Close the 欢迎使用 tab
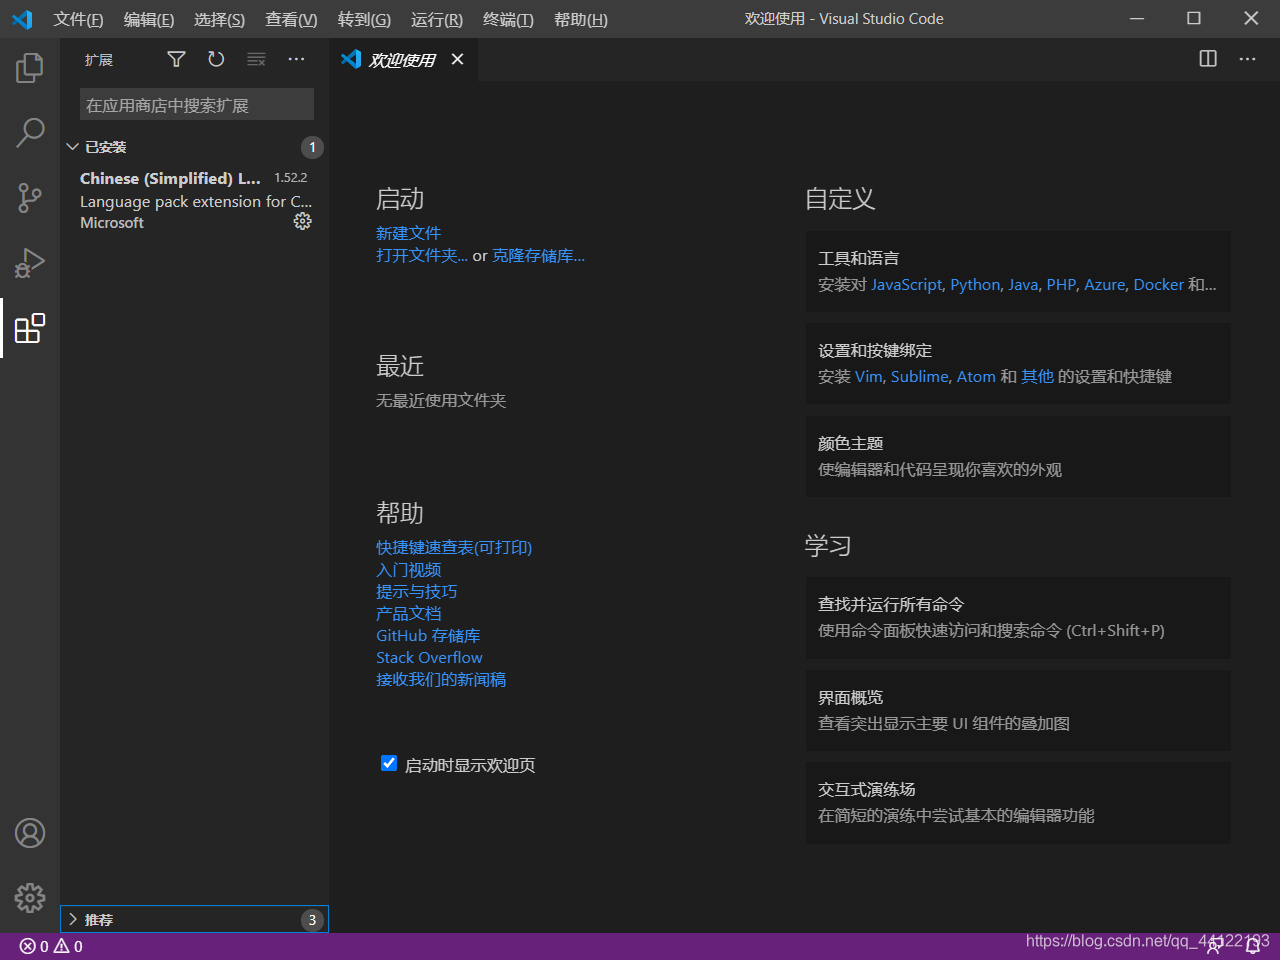This screenshot has width=1280, height=960. [x=457, y=60]
